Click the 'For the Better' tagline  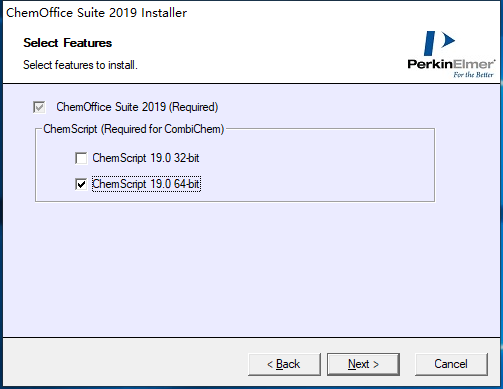click(x=473, y=75)
